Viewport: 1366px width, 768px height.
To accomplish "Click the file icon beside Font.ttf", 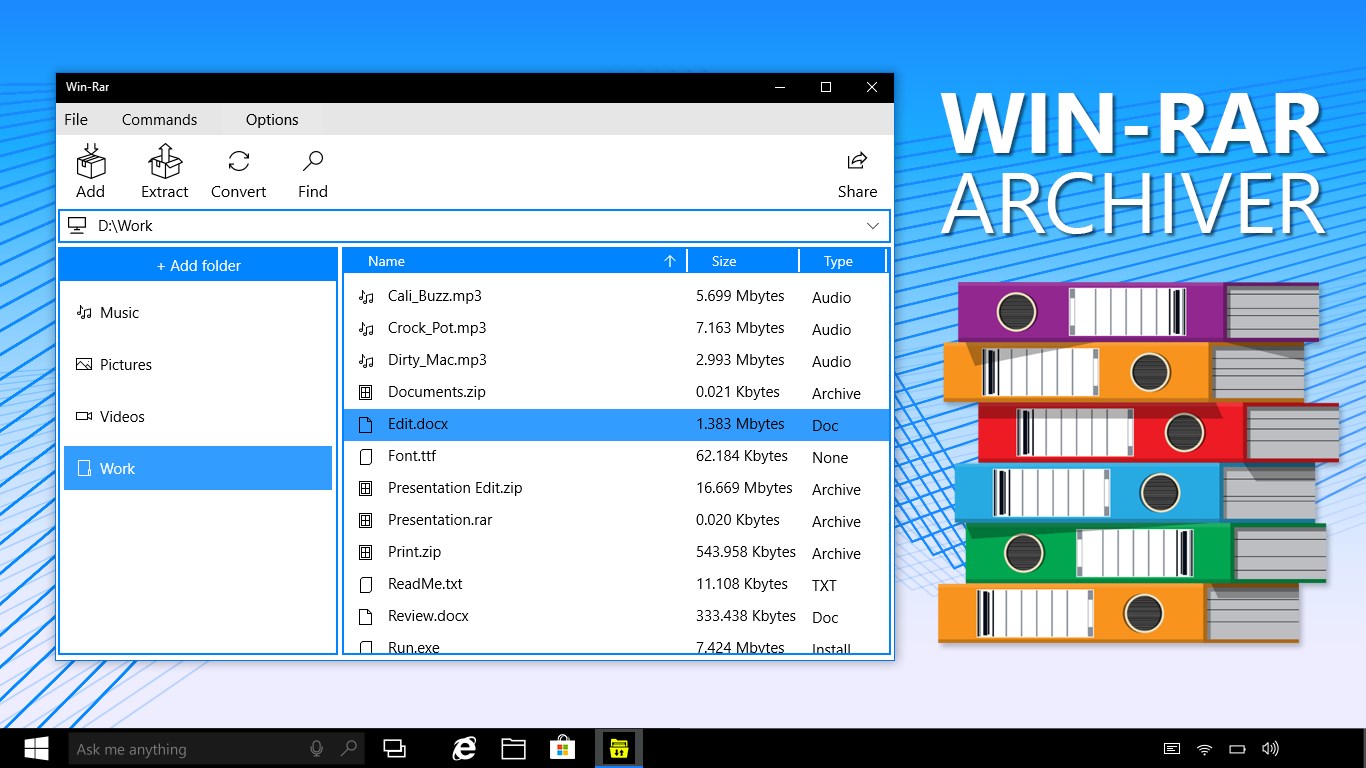I will point(366,456).
